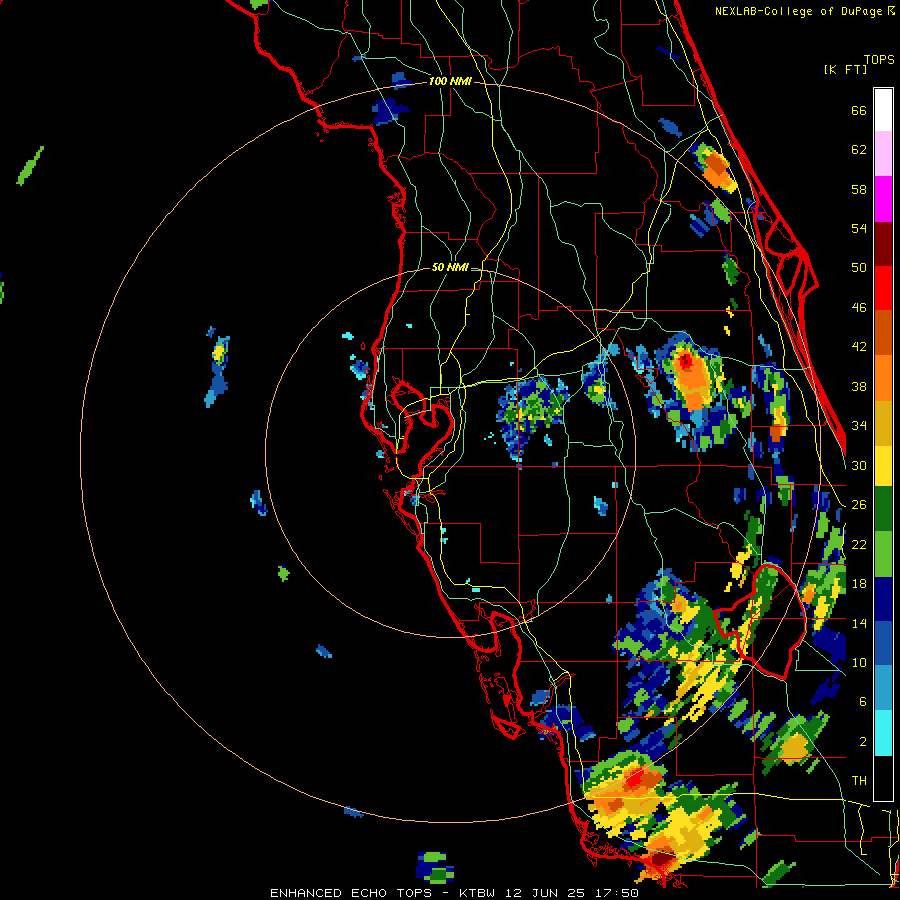
Task: Select the "38" legend number
Action: pyautogui.click(x=859, y=386)
